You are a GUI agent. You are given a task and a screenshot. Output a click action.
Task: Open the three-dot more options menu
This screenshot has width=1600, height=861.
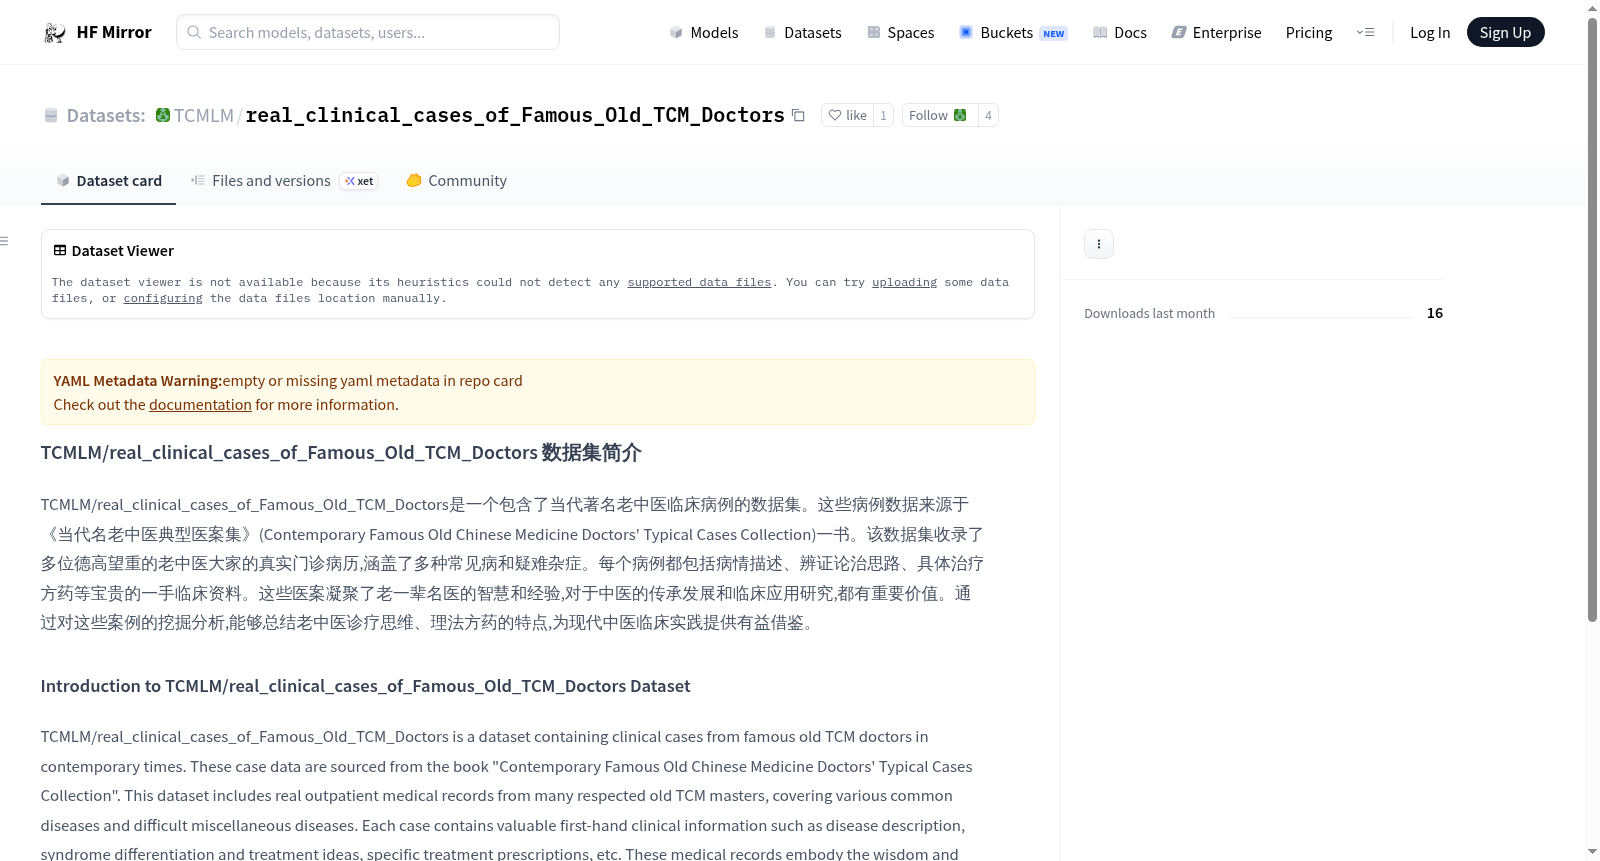coord(1099,244)
